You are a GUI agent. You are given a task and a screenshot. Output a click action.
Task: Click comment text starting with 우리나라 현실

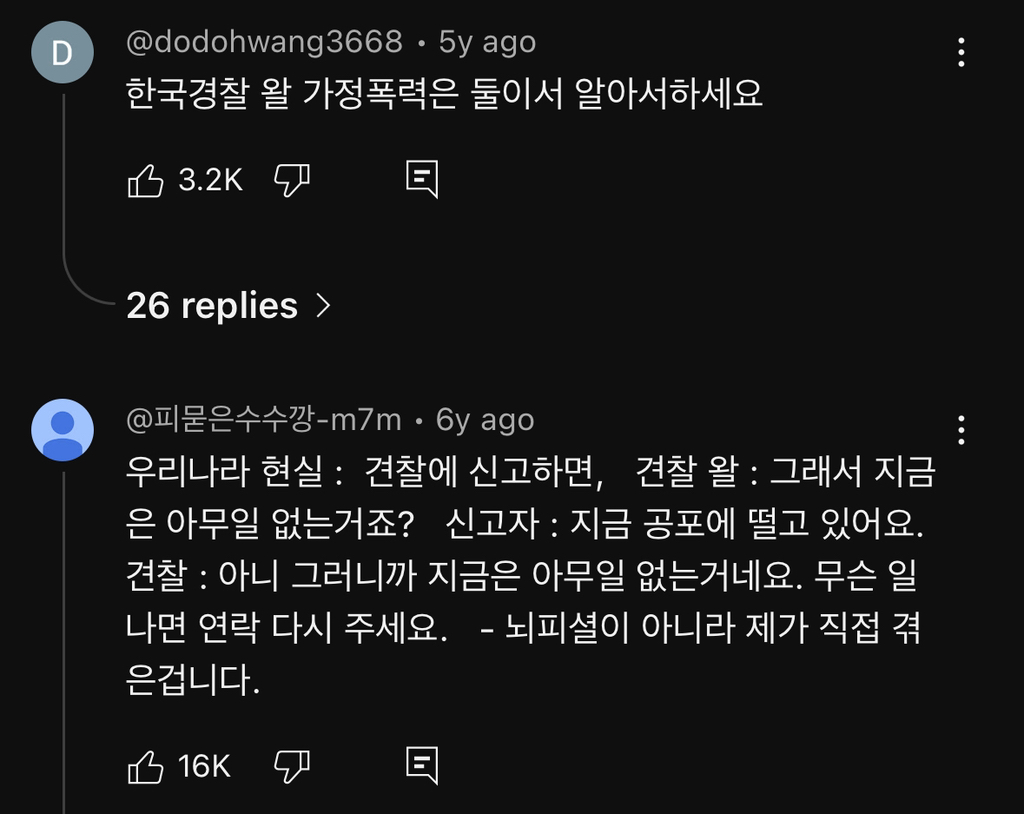tap(530, 576)
